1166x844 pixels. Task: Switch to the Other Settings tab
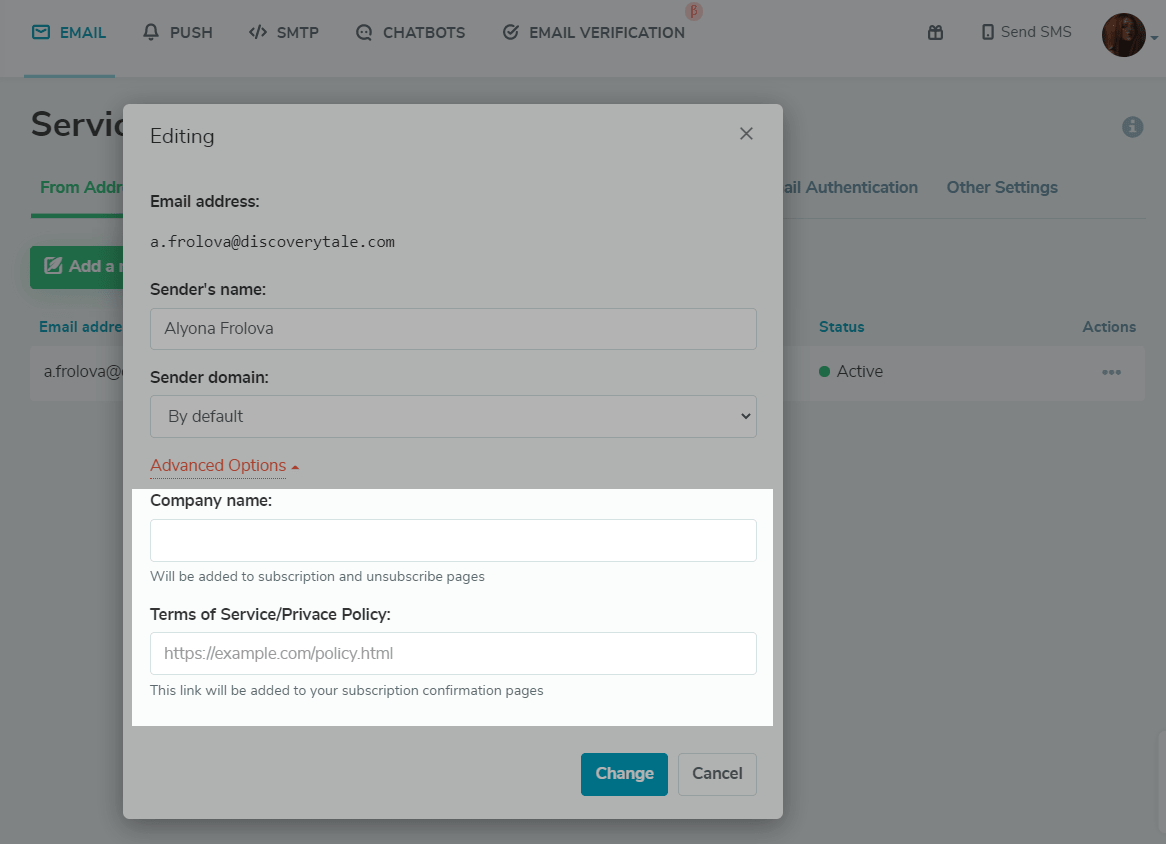1002,187
